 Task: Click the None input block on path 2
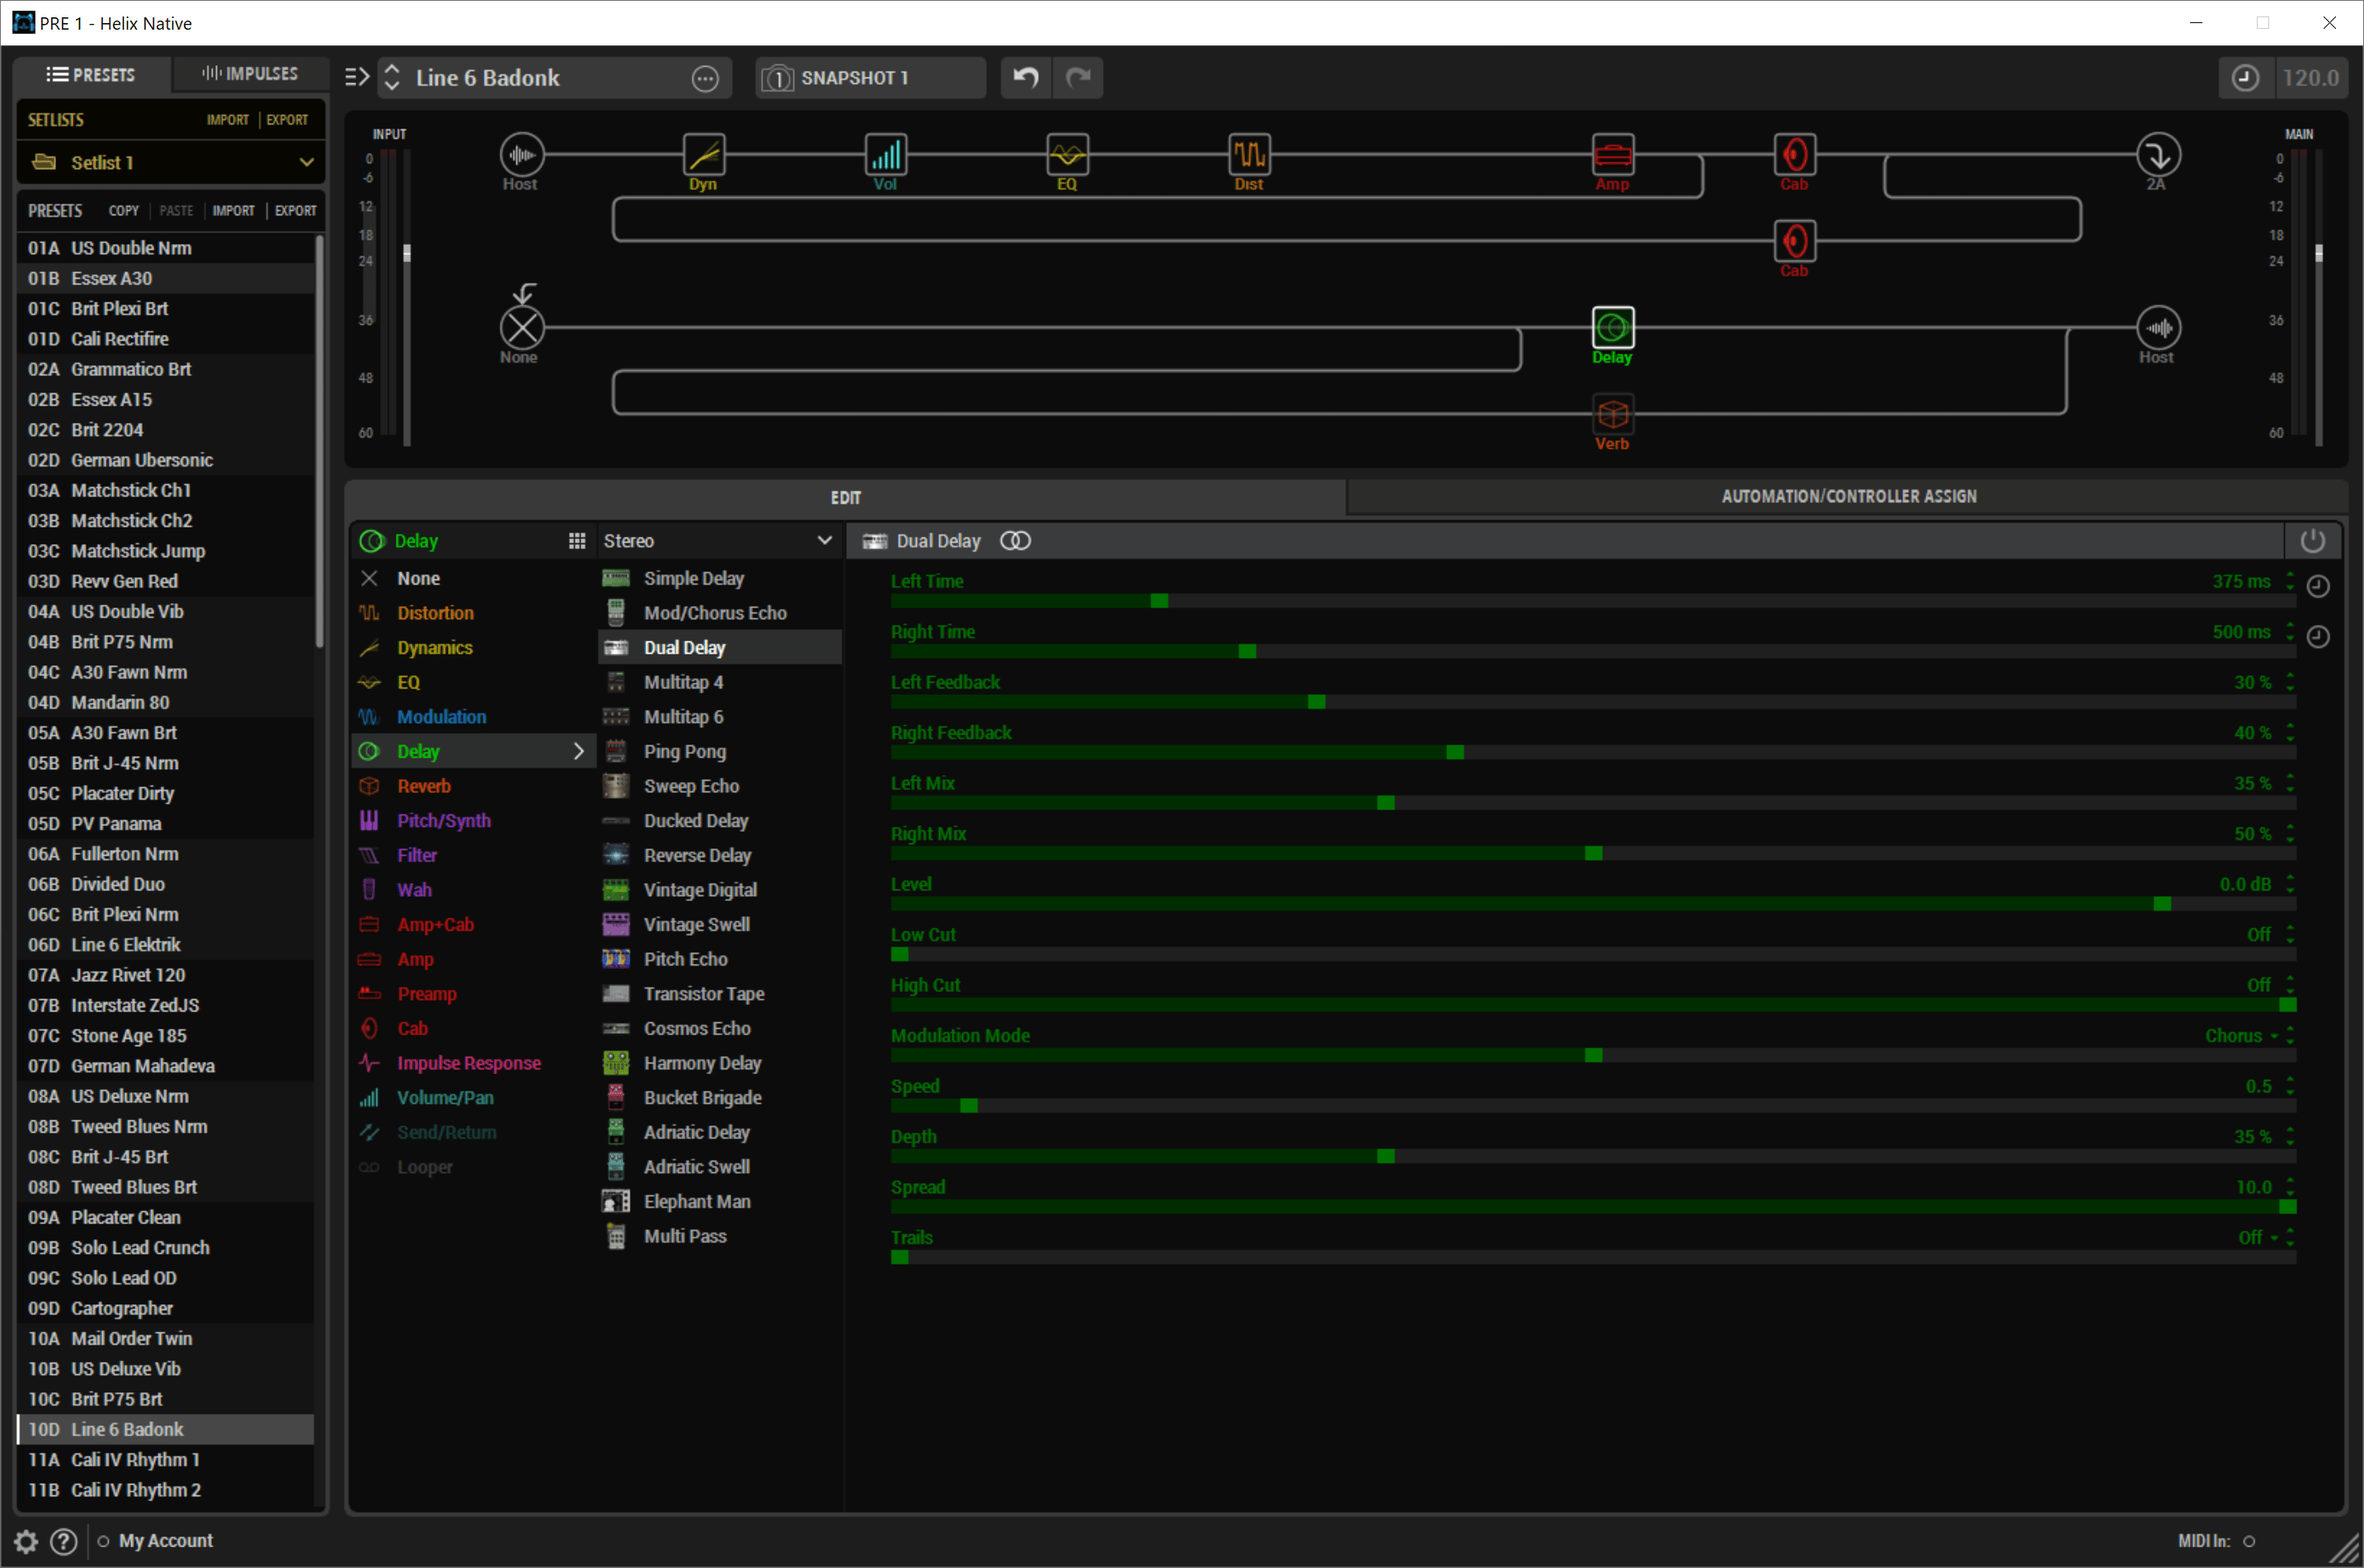[x=522, y=327]
